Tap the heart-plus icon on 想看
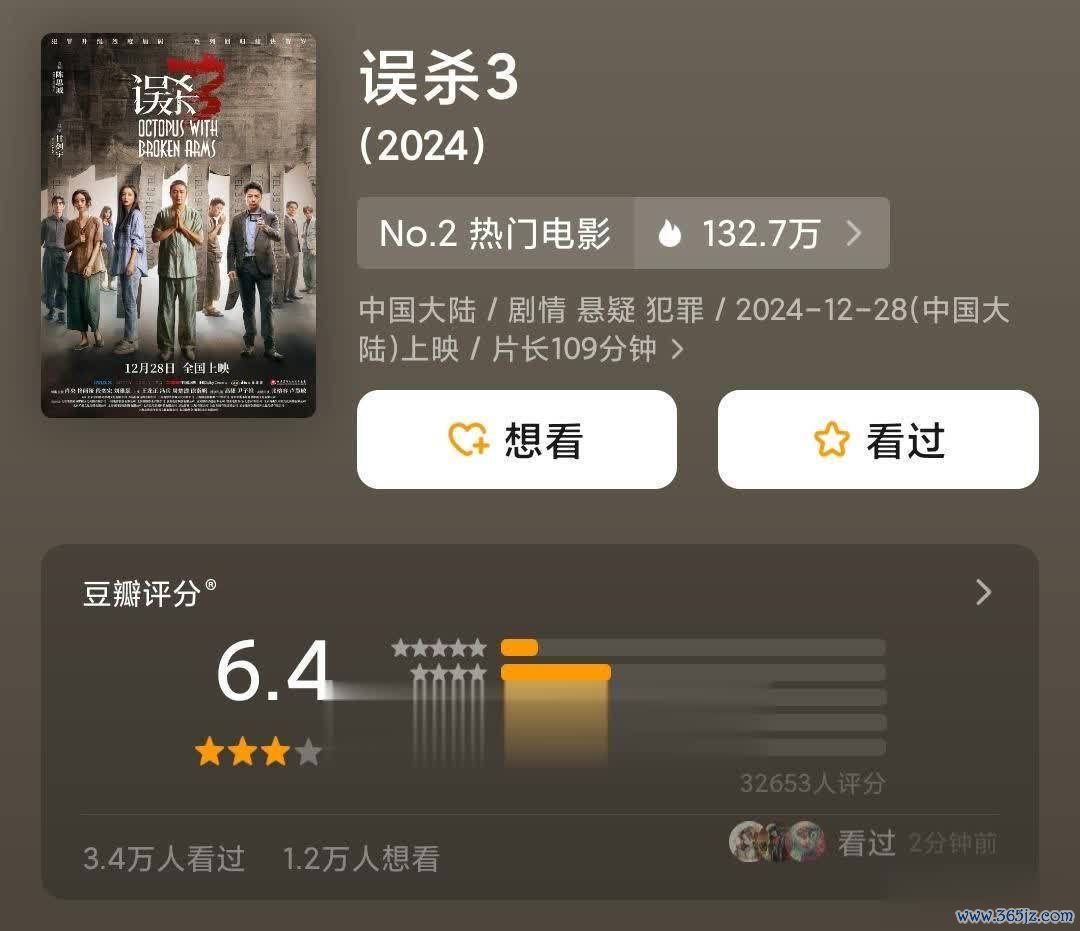 coord(468,439)
